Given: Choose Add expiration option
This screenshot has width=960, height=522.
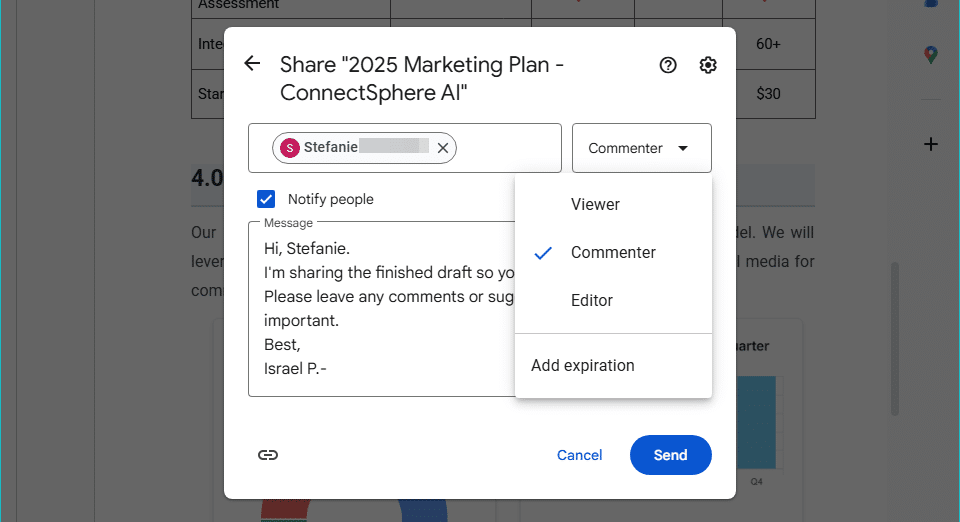Looking at the screenshot, I should pos(613,365).
